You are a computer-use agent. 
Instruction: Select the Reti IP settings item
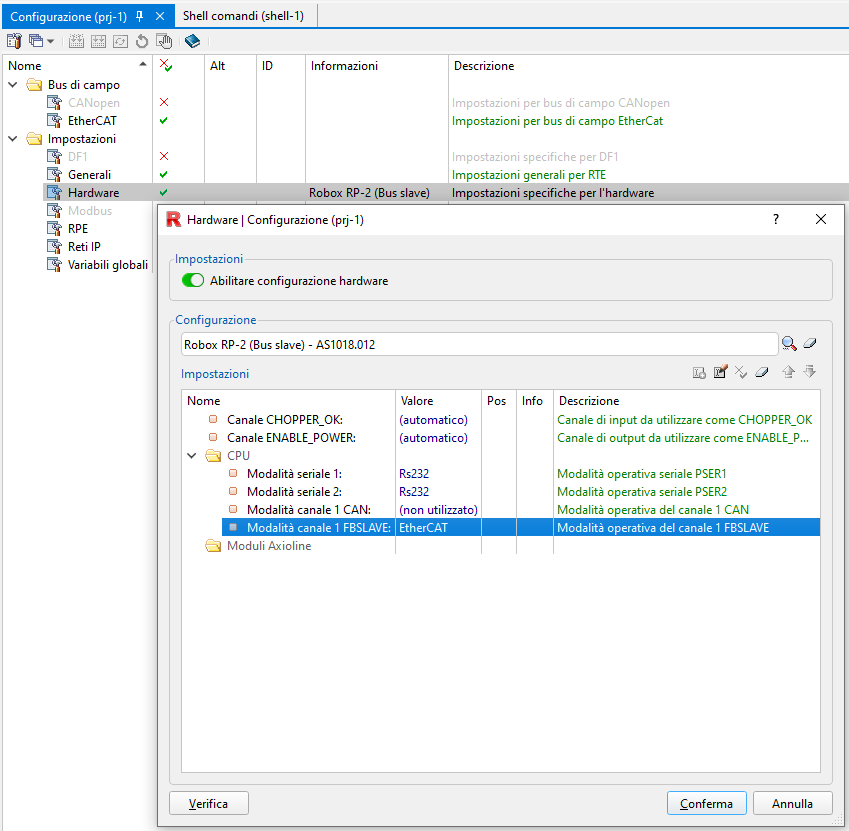(x=84, y=247)
